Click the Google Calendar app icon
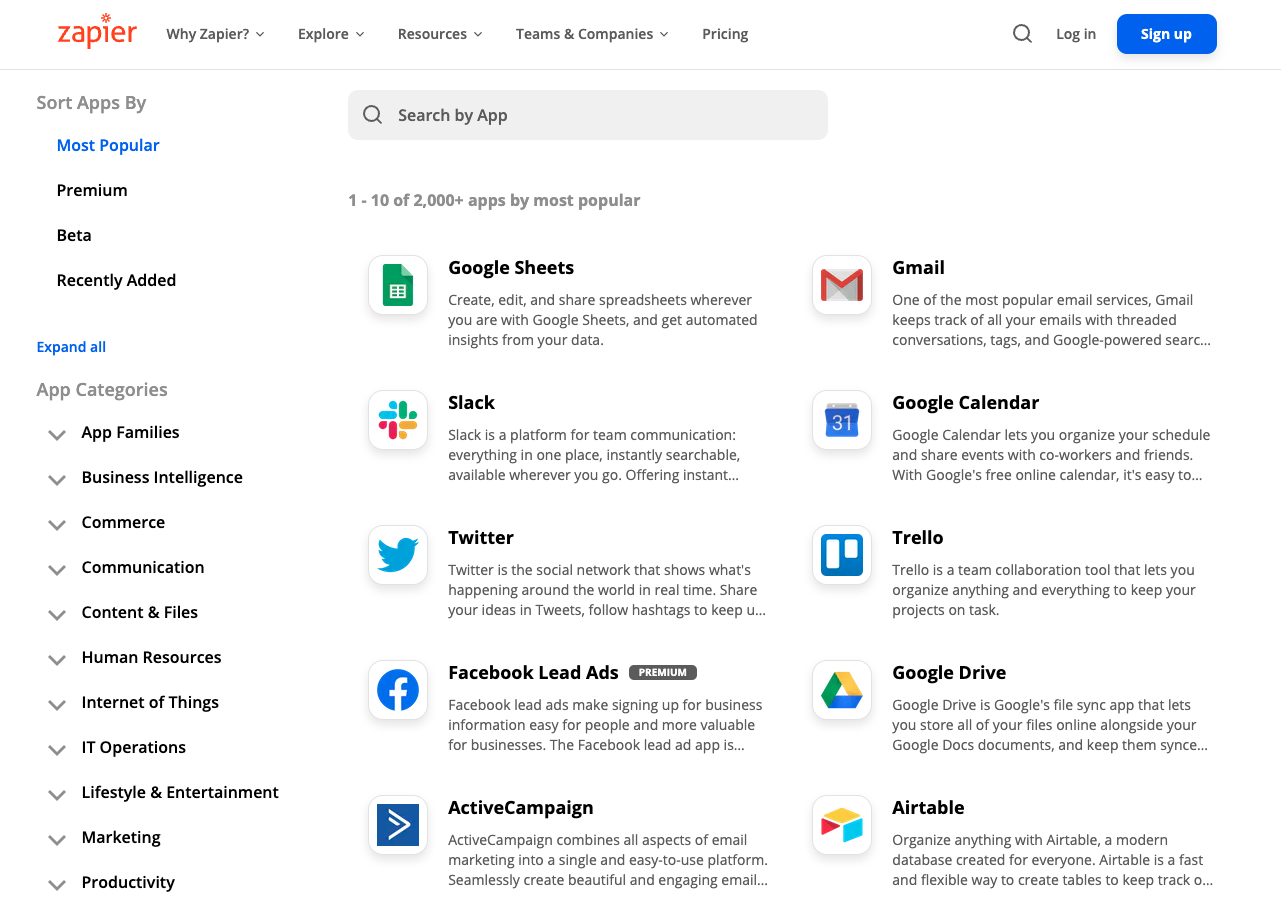 [842, 420]
